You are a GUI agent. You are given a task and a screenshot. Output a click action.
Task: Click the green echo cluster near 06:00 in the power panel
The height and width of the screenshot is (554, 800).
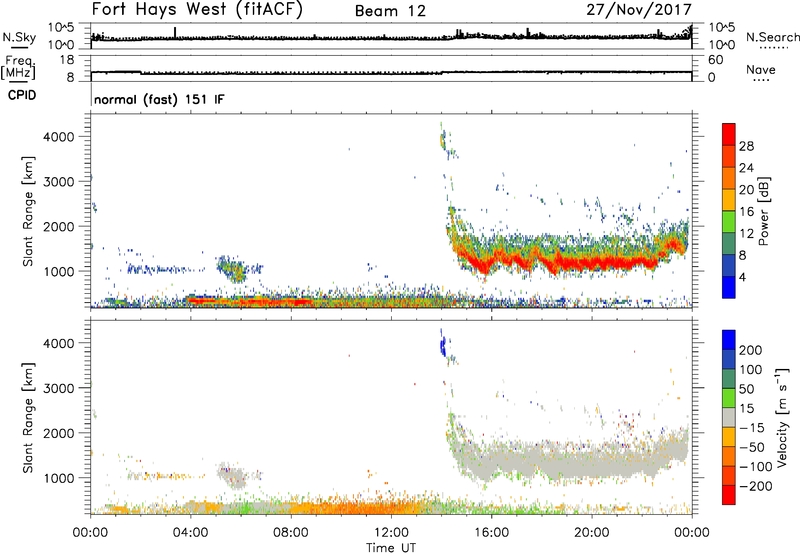click(234, 269)
